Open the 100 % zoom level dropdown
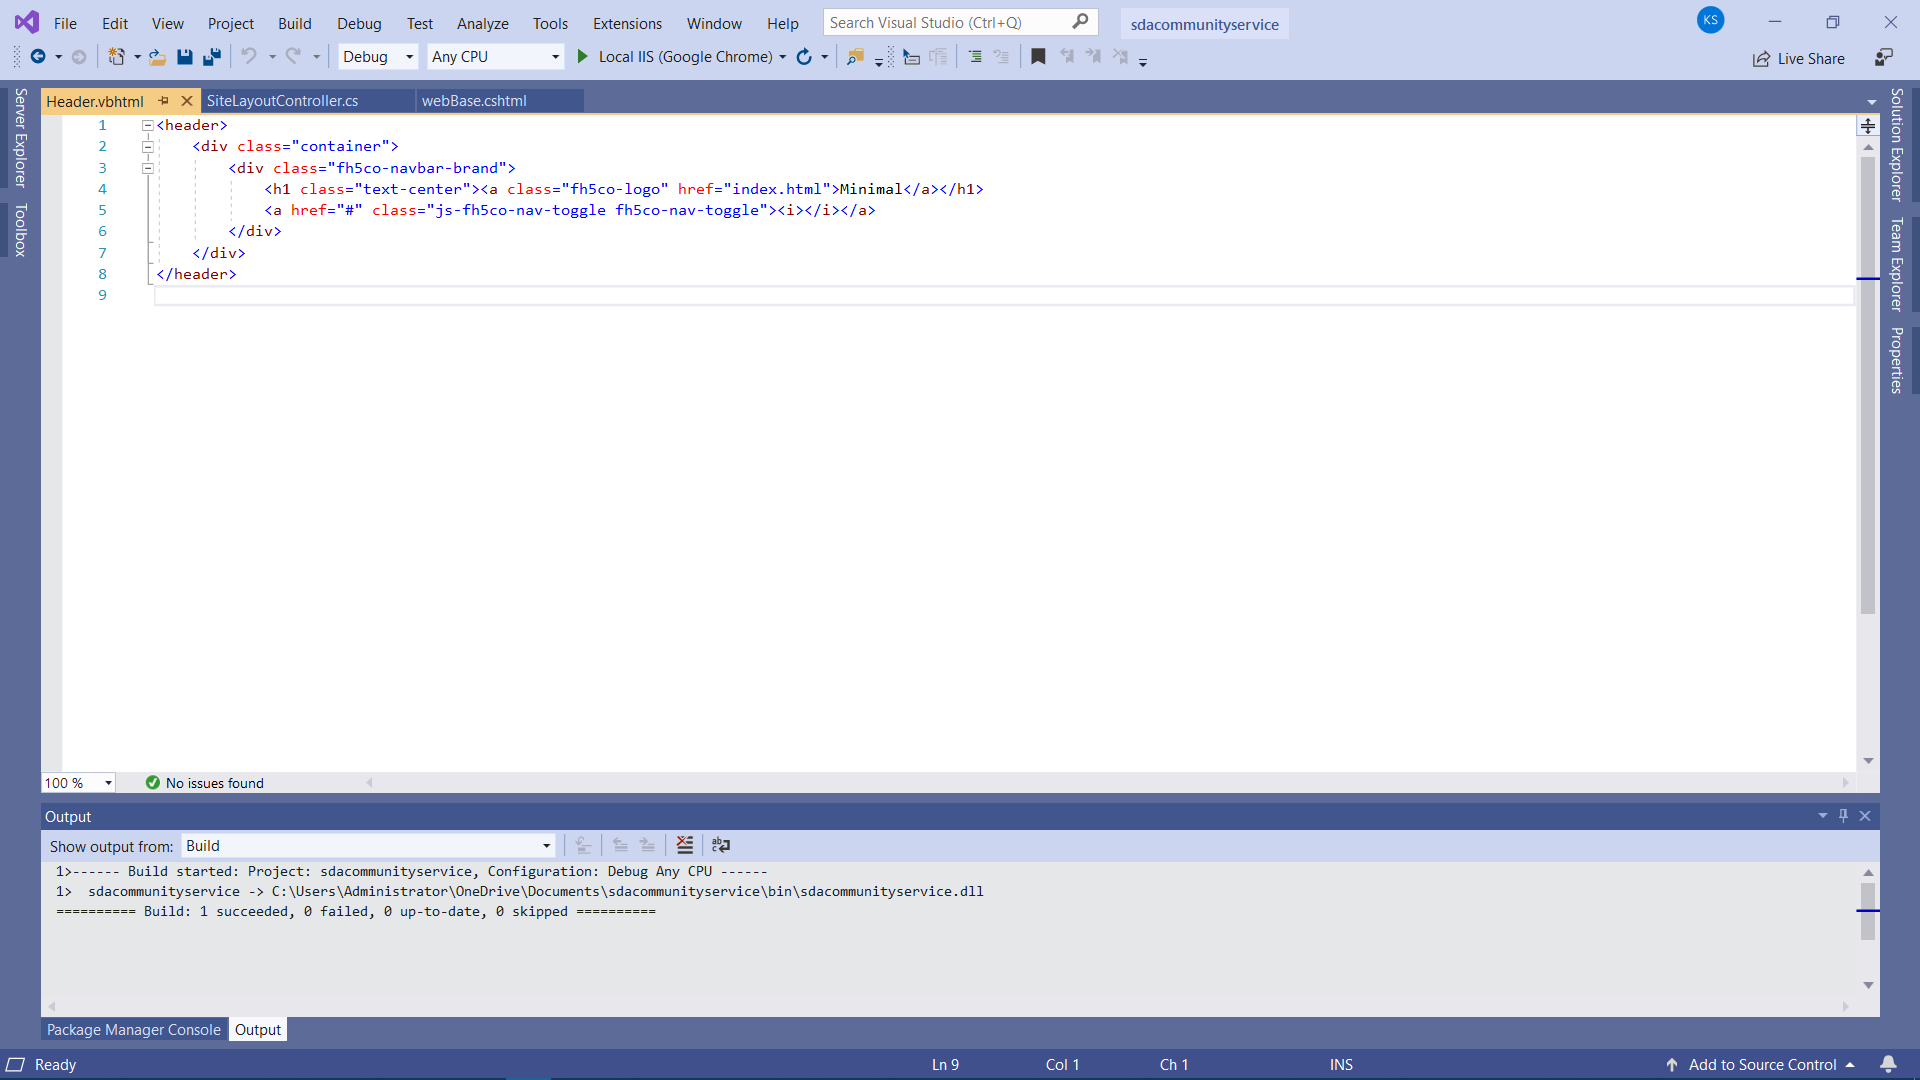This screenshot has height=1080, width=1920. coord(79,783)
